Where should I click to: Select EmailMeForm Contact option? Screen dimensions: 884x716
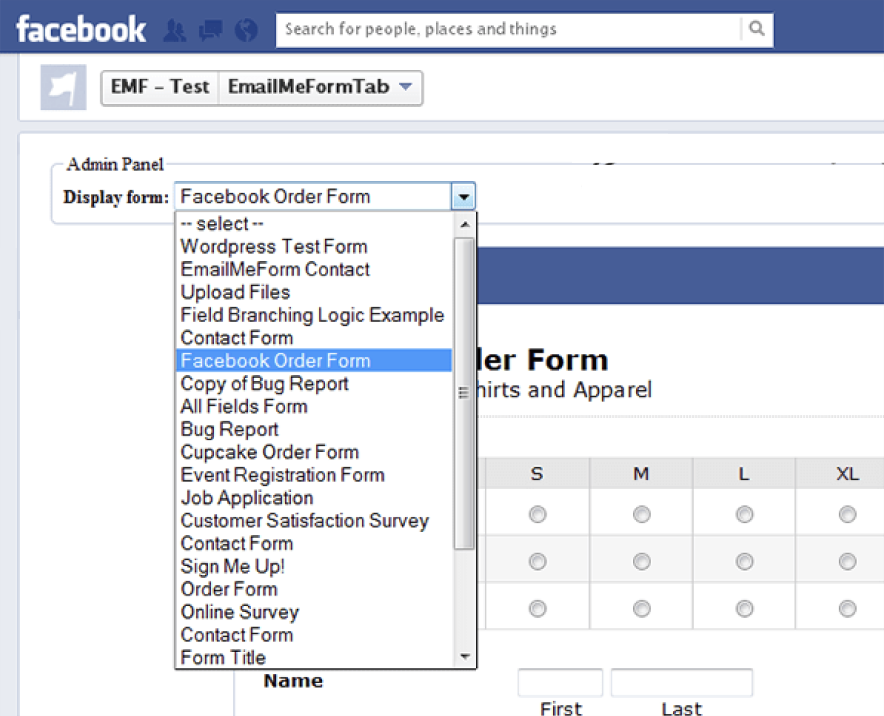(x=314, y=269)
